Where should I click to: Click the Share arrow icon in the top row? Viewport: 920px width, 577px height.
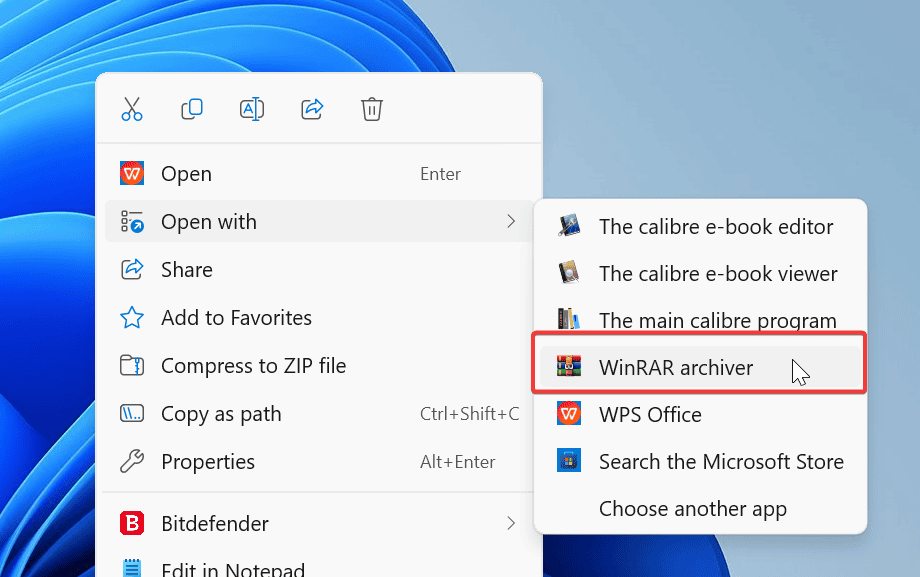click(312, 109)
